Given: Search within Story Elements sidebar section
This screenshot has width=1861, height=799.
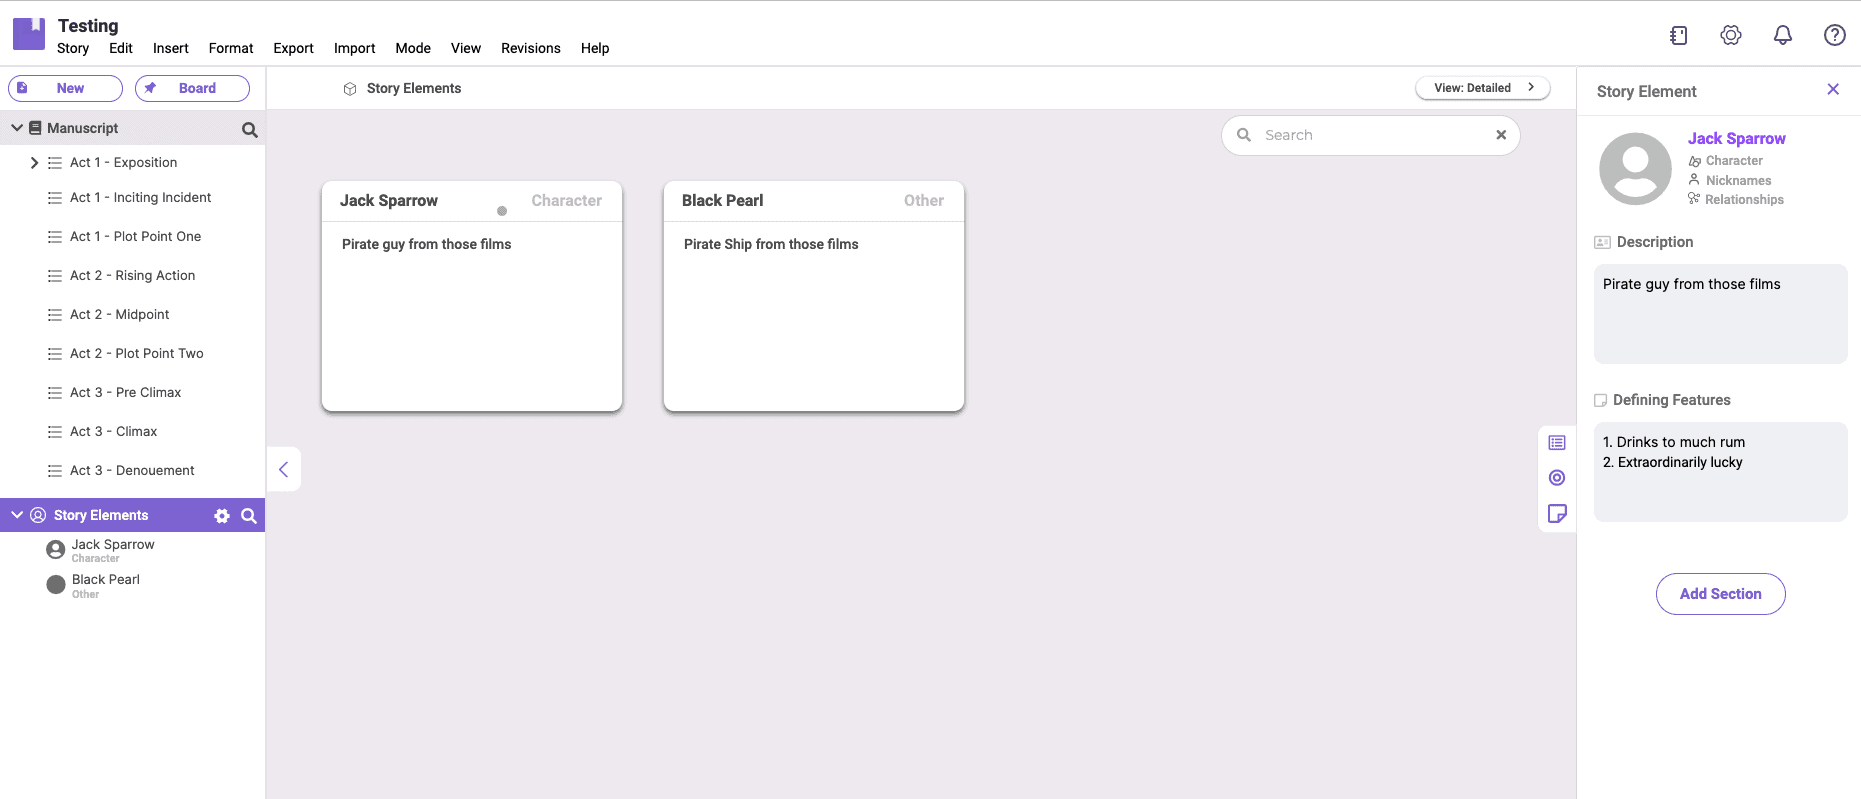Looking at the screenshot, I should [x=249, y=516].
